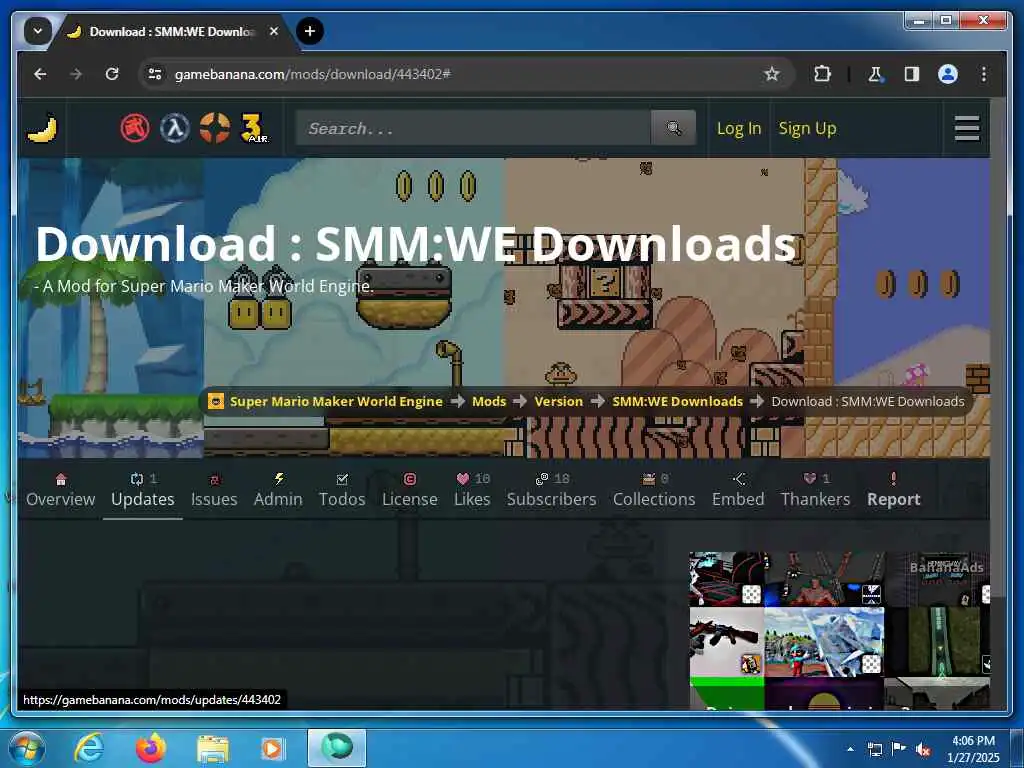
Task: Open the browser extensions puzzle icon
Action: click(822, 74)
